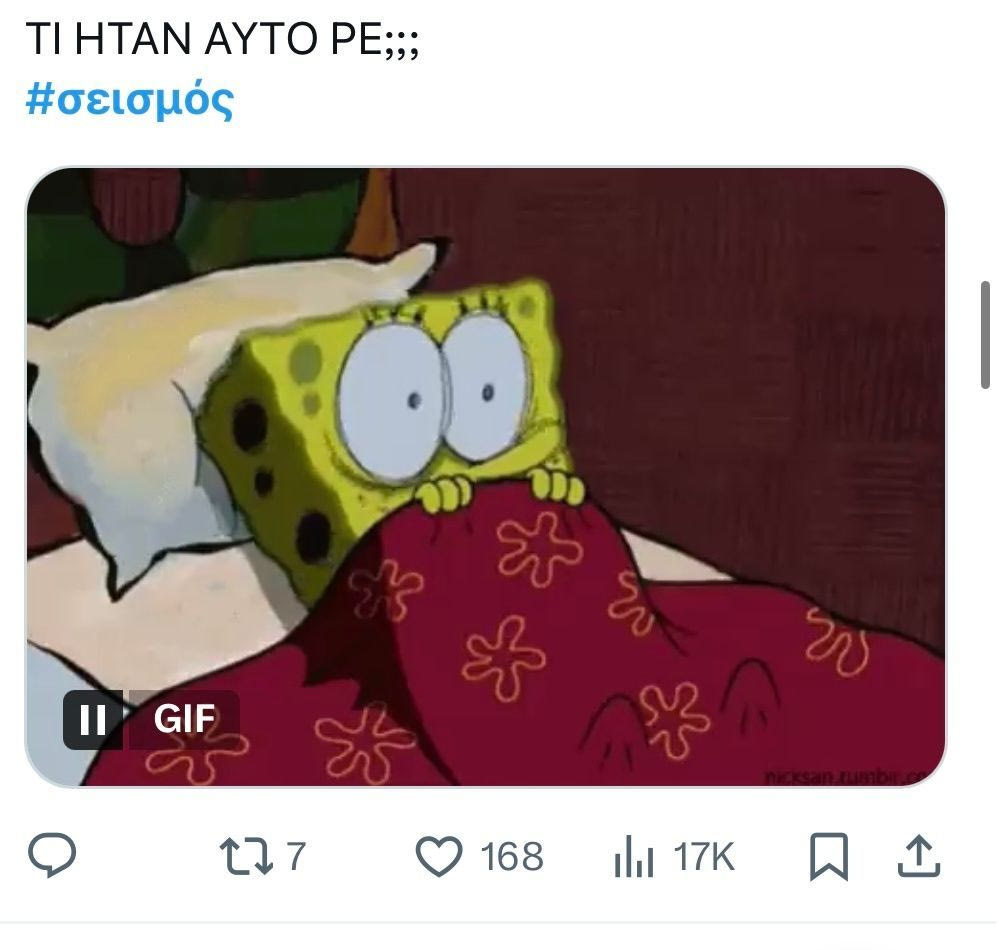Click the reply speech bubble icon

click(x=51, y=857)
